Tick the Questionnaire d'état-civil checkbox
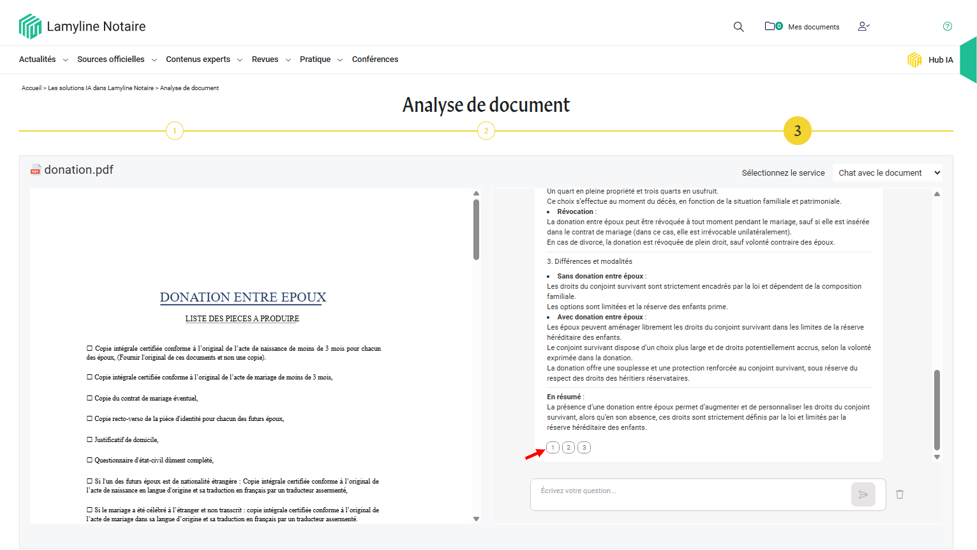 90,460
